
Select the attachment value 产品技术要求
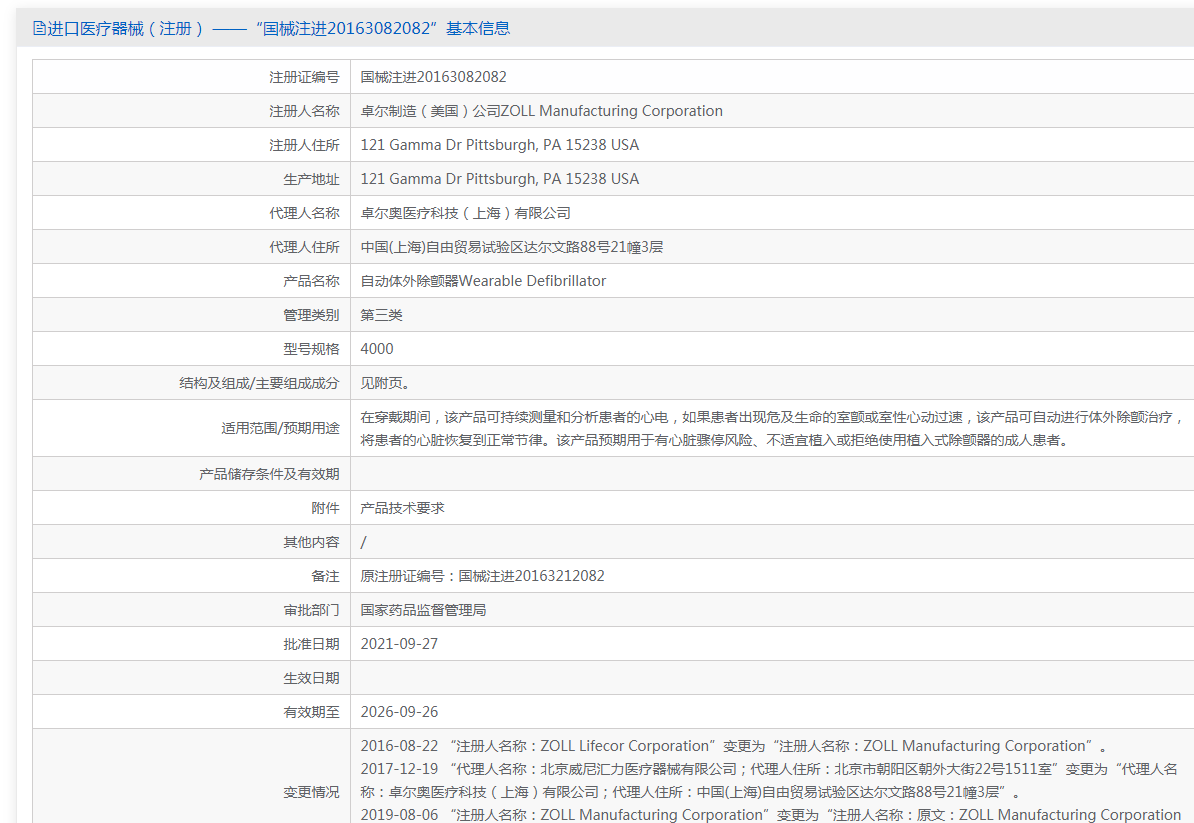(x=402, y=508)
